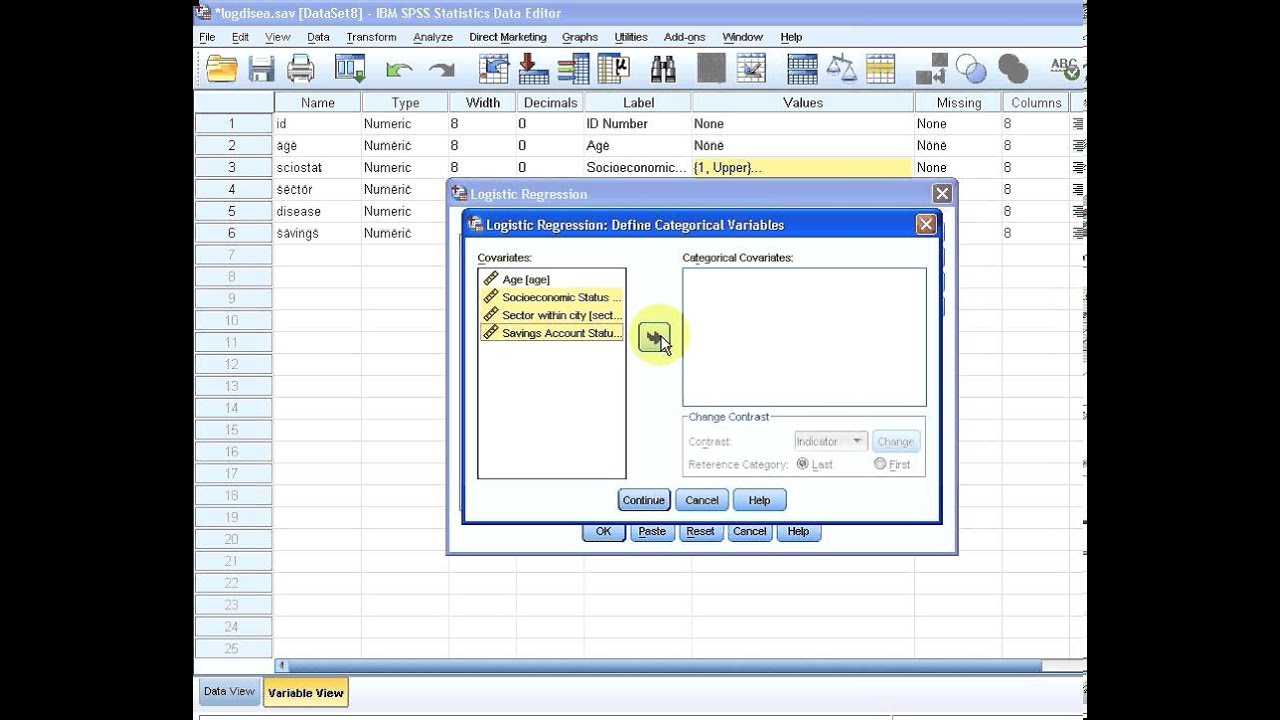
Task: Open the Utilities menu
Action: [631, 37]
